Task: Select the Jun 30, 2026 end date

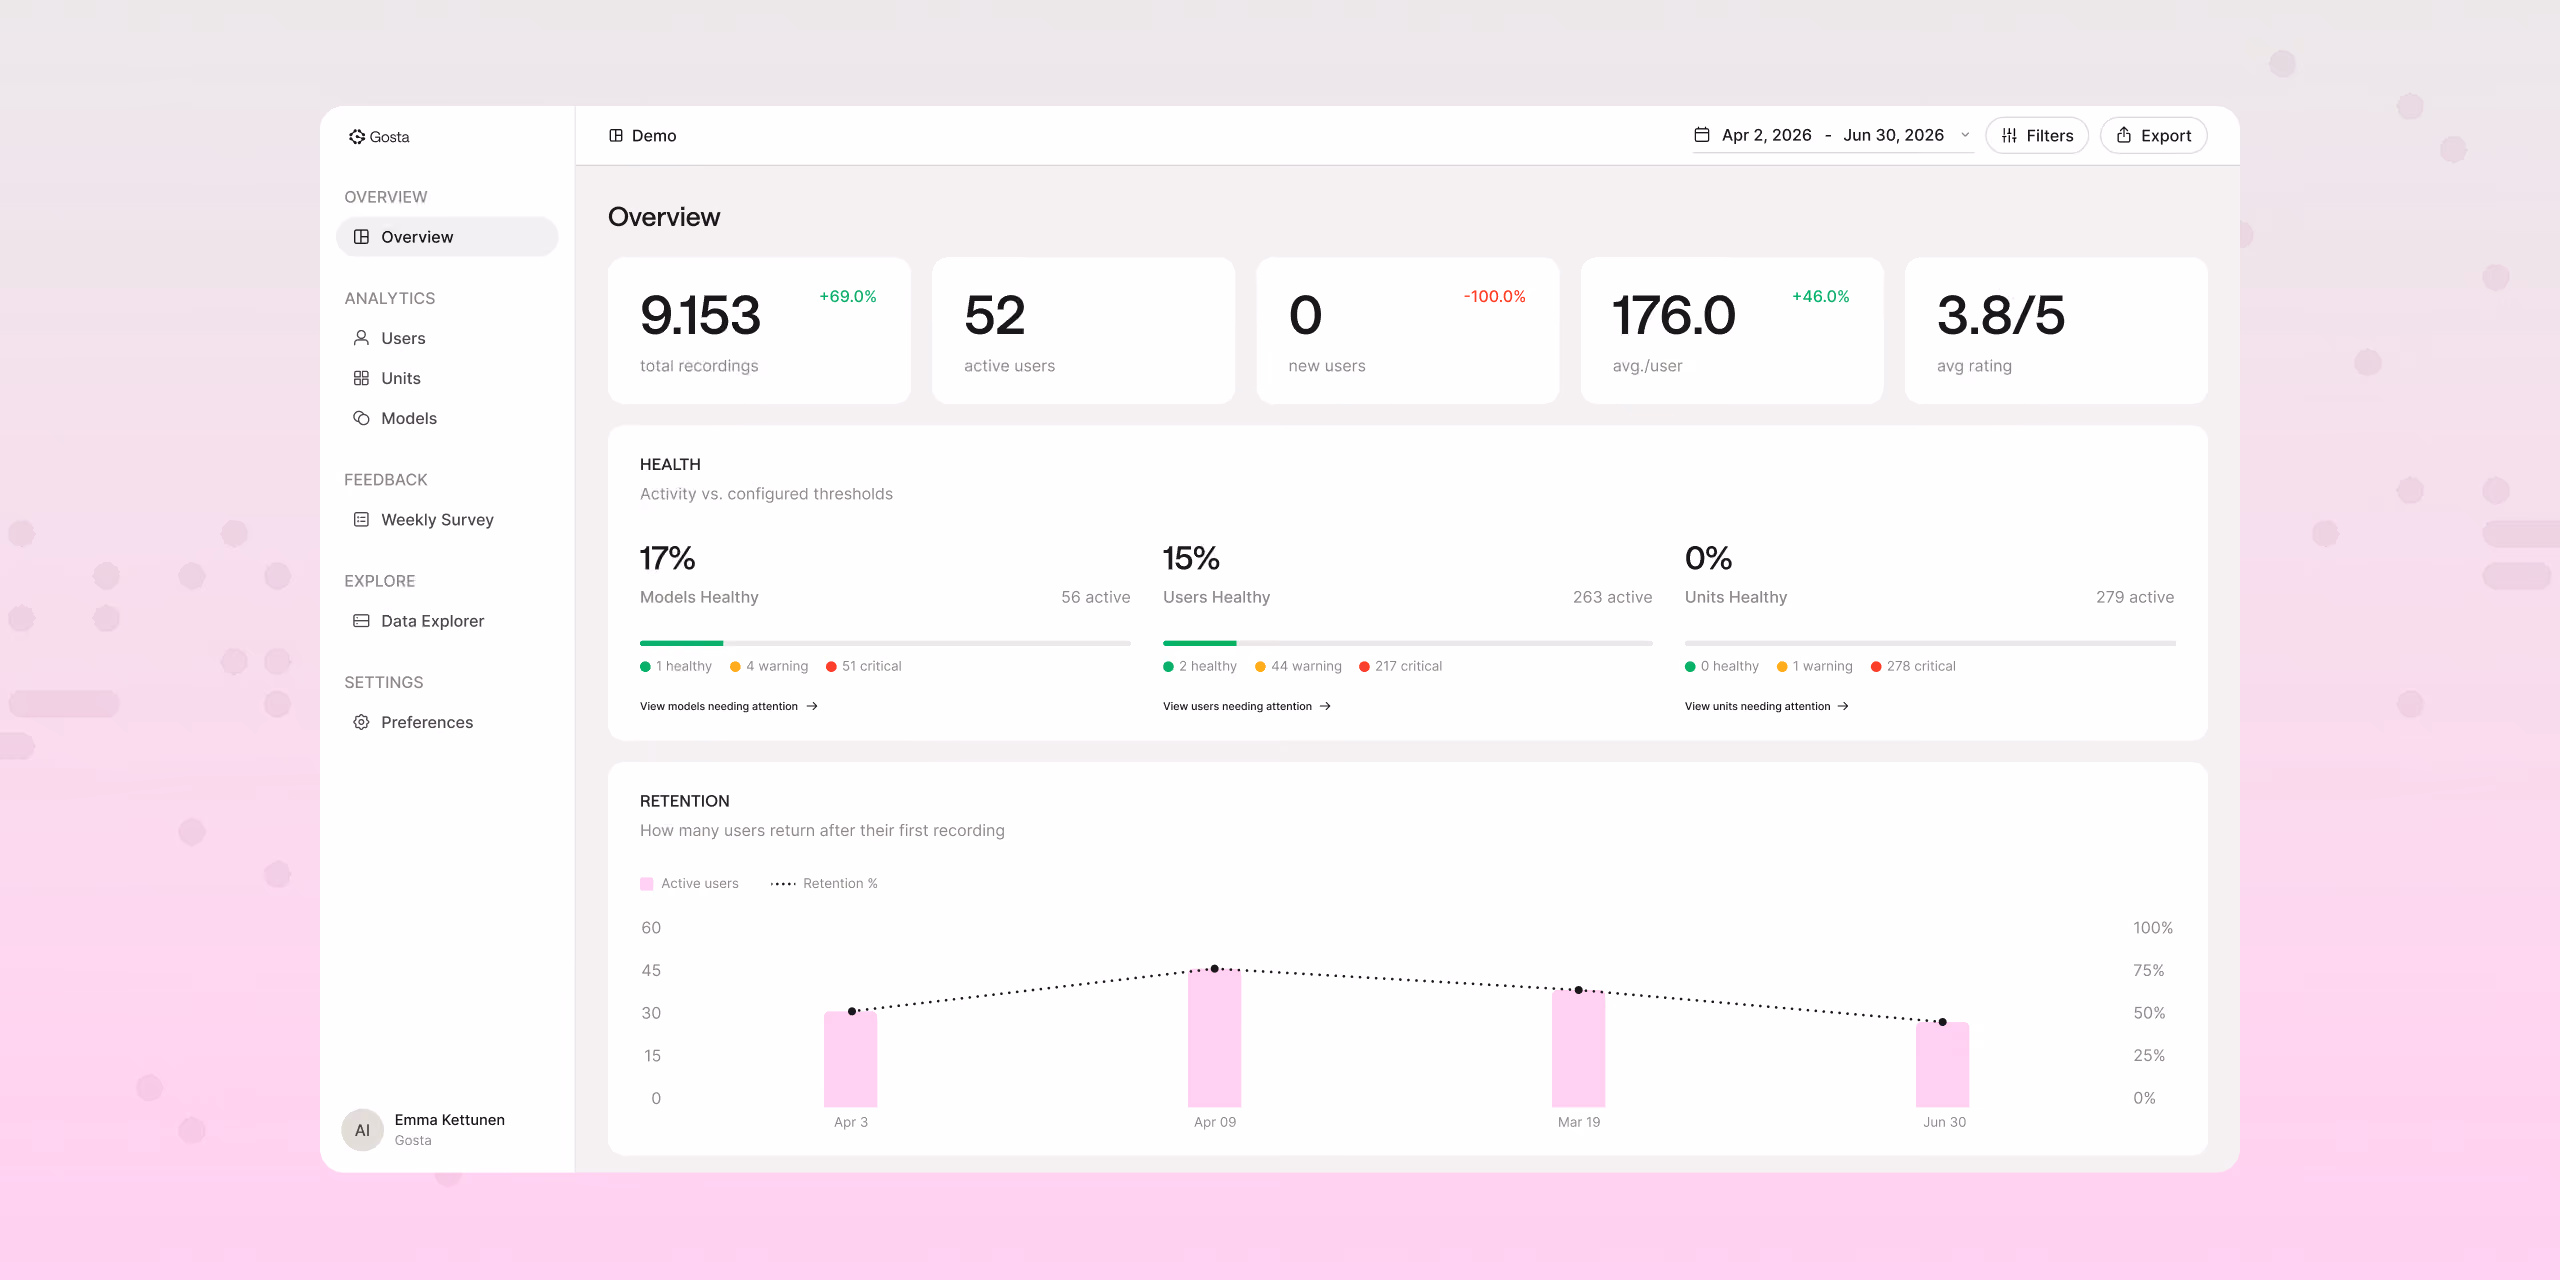Action: click(1893, 135)
